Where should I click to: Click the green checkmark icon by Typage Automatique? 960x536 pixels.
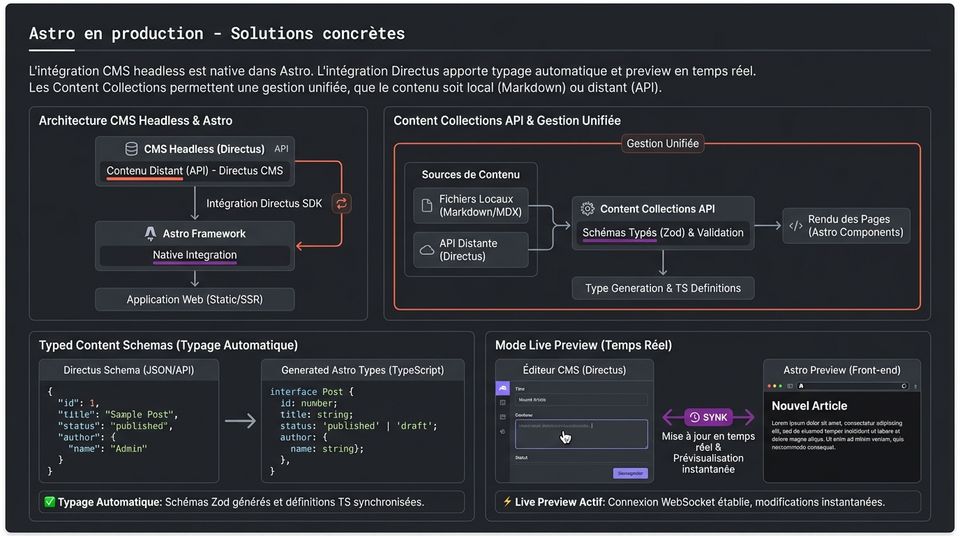[50, 502]
